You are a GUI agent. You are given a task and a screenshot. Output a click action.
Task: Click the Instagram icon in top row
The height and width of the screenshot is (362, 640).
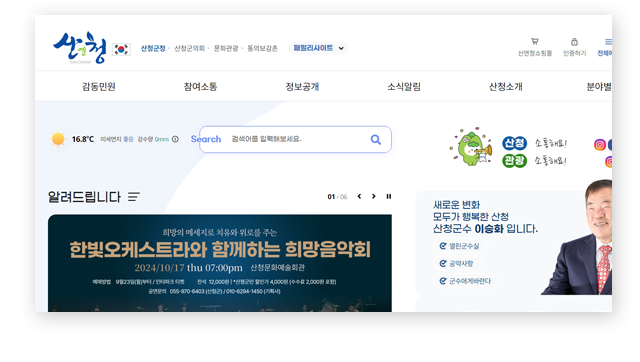pyautogui.click(x=599, y=144)
